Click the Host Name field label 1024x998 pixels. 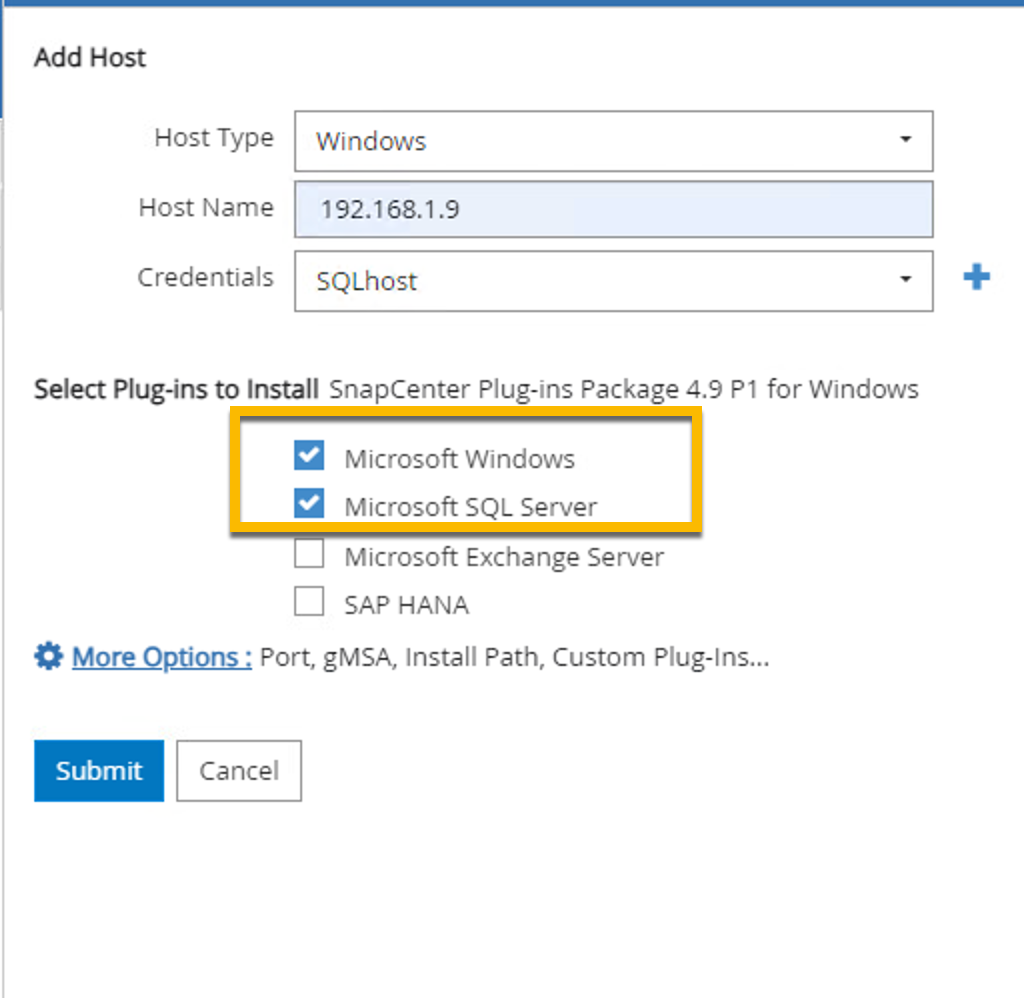tap(205, 208)
